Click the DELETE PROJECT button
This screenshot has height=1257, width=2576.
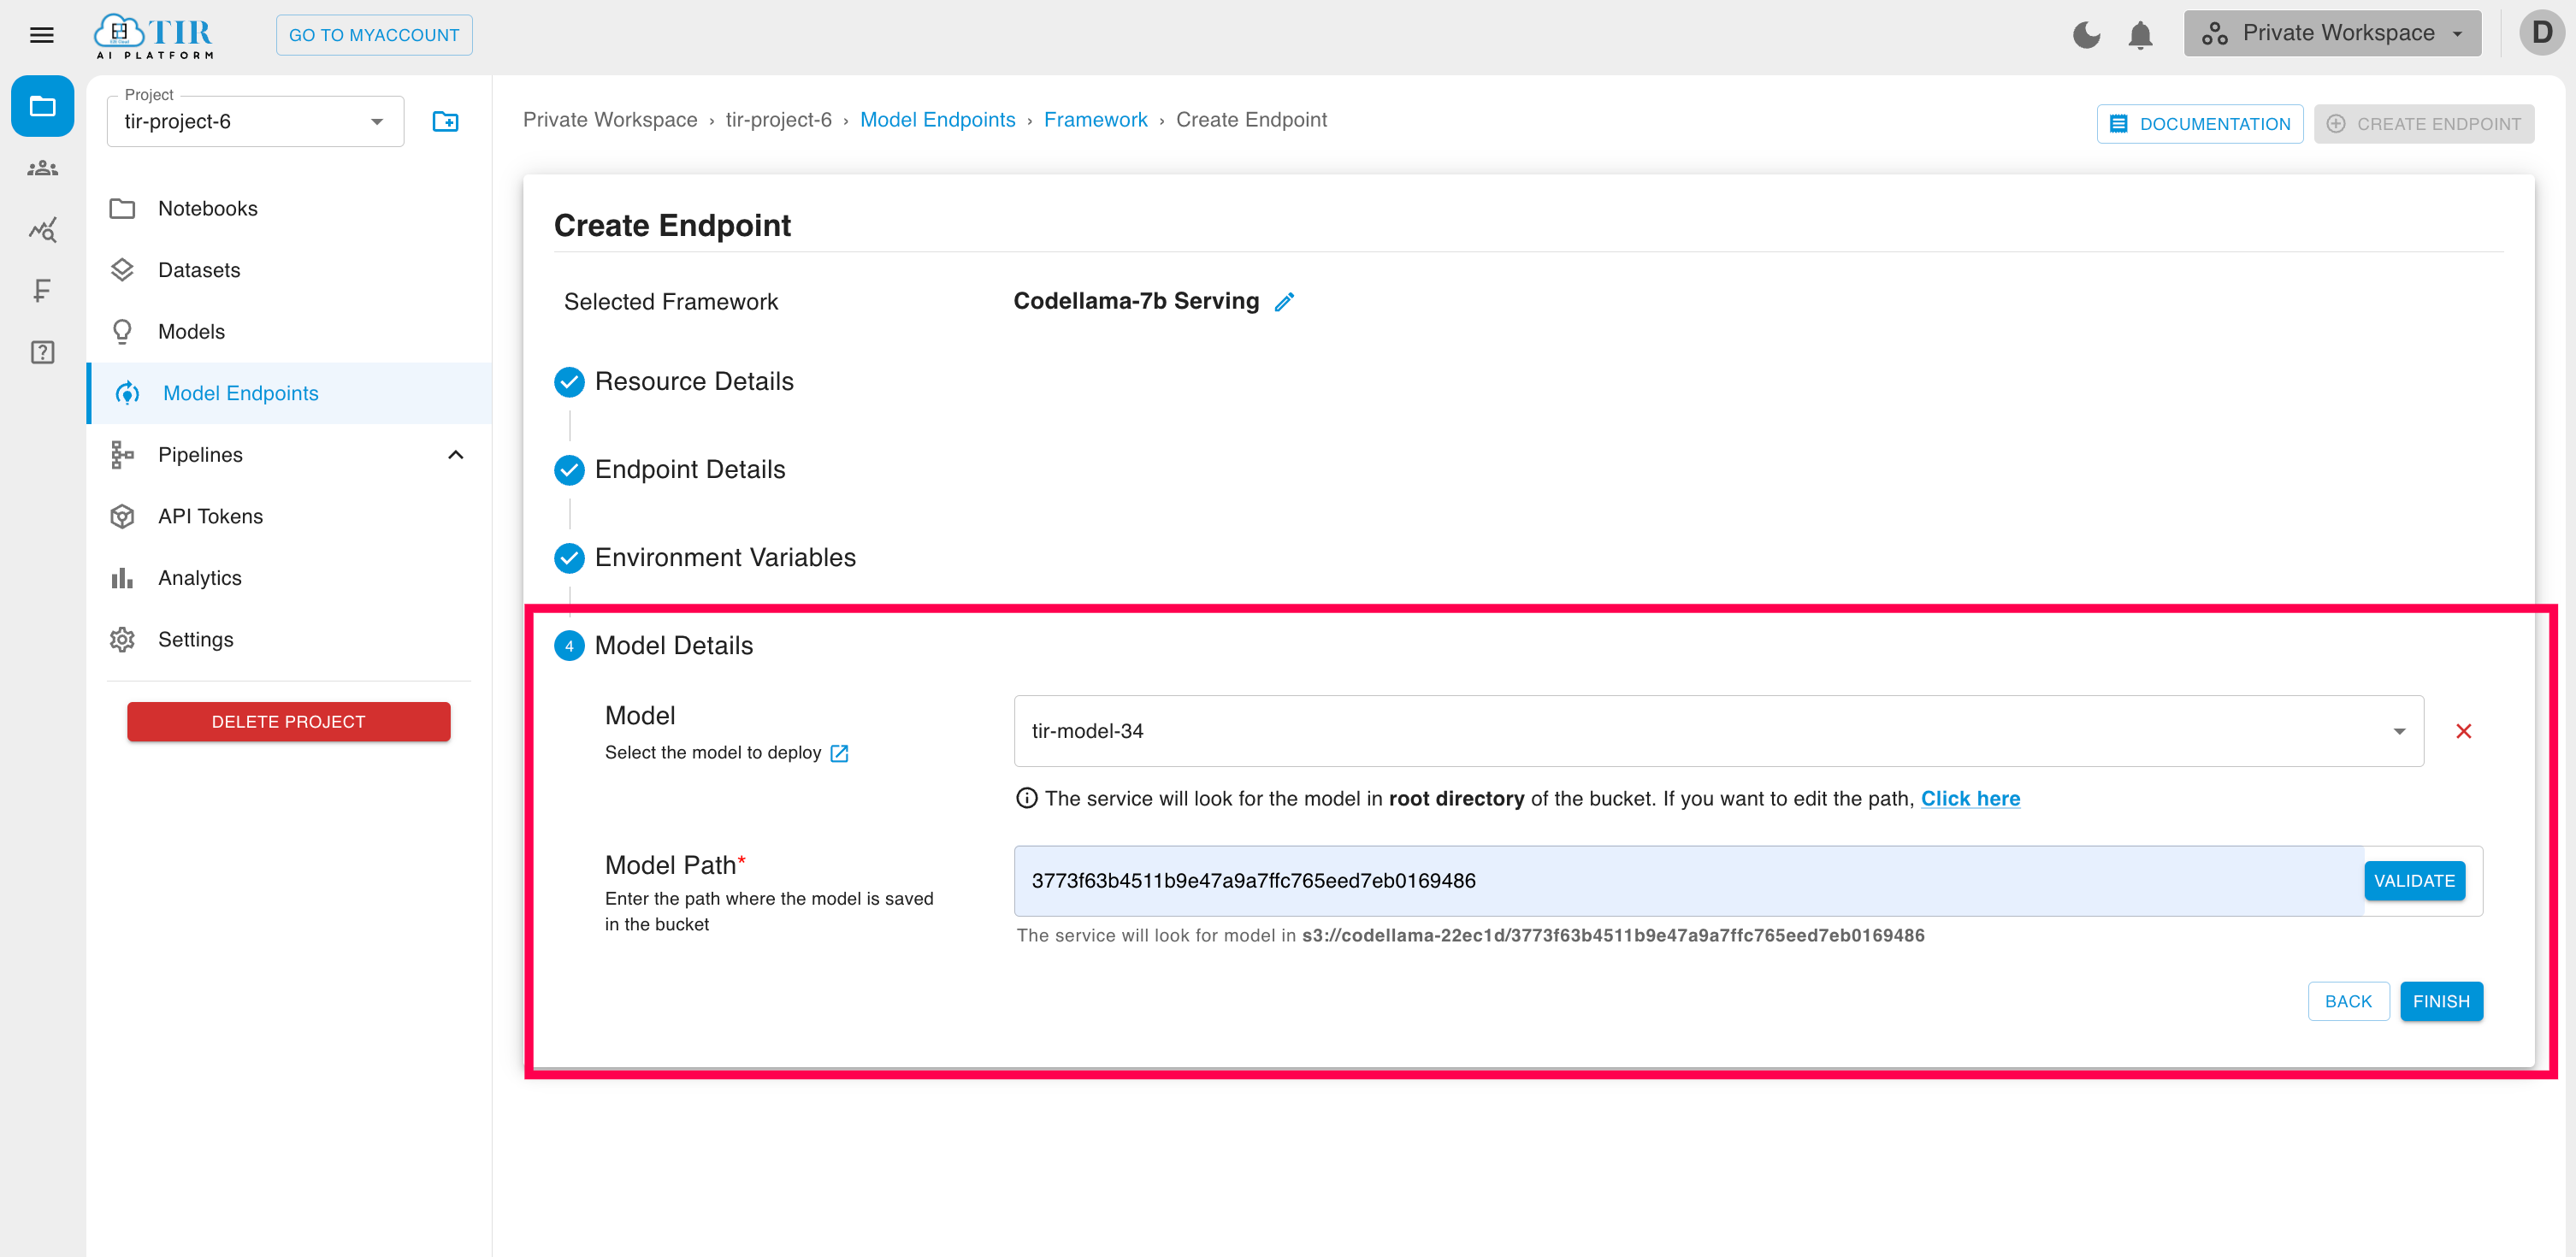[x=288, y=722]
